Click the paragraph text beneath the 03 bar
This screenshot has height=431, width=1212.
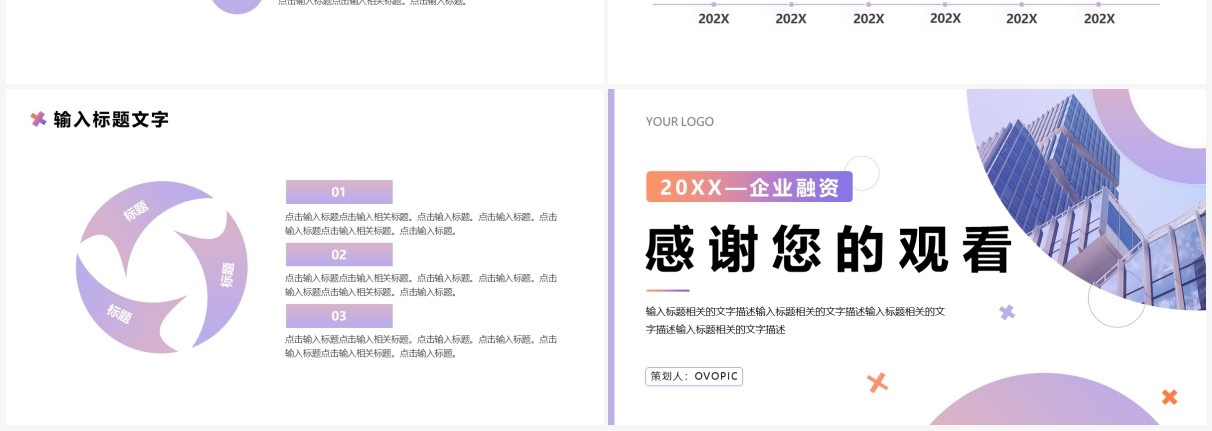(421, 346)
